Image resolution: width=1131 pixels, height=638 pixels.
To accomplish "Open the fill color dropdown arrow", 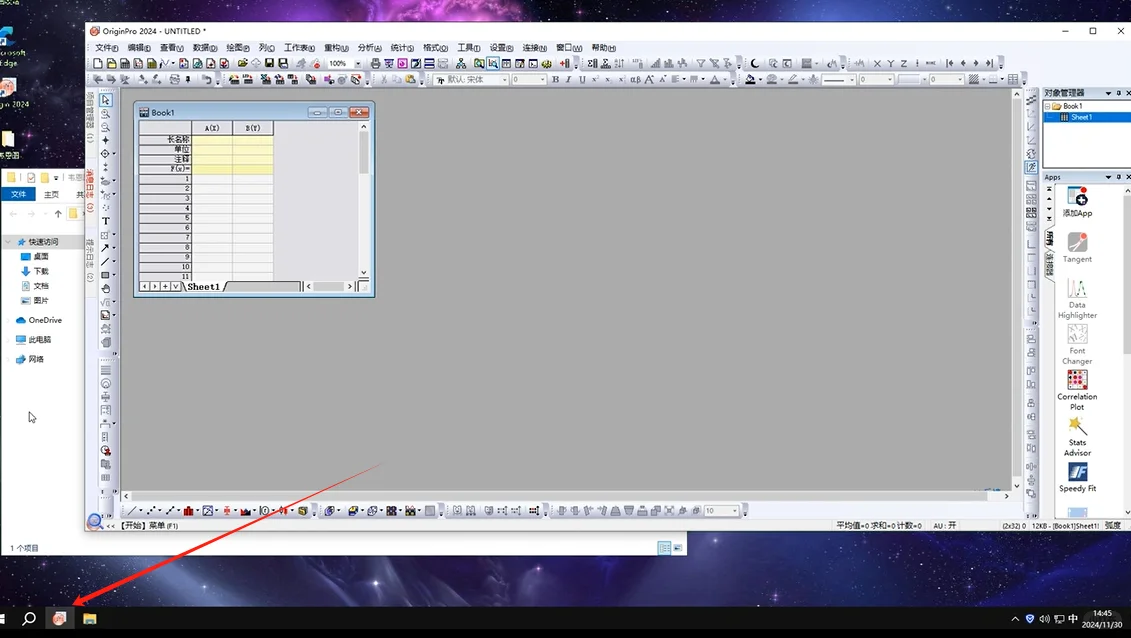I will click(760, 79).
